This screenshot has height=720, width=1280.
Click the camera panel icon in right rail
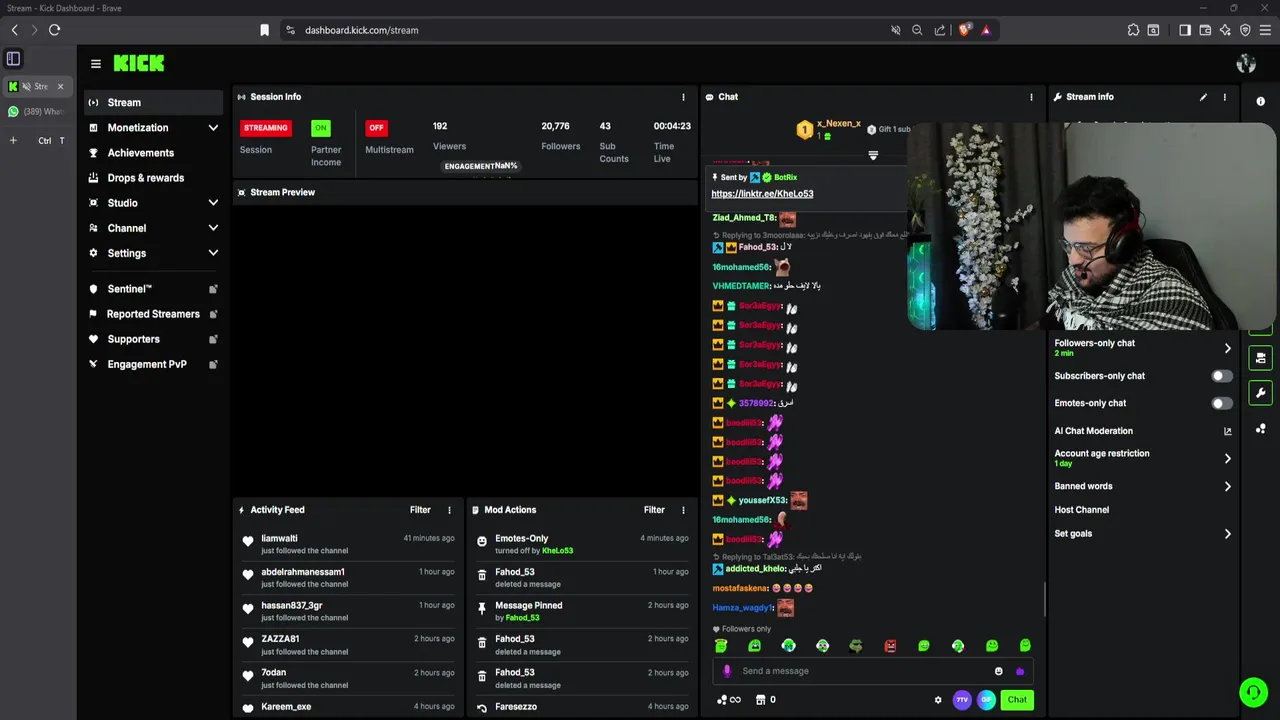(x=1260, y=358)
